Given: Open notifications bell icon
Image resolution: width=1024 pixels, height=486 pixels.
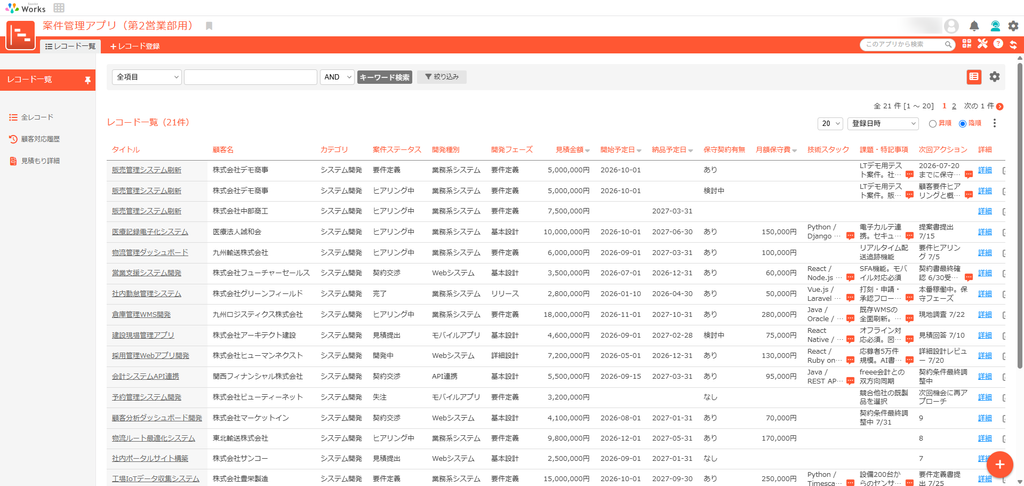Looking at the screenshot, I should click(974, 26).
